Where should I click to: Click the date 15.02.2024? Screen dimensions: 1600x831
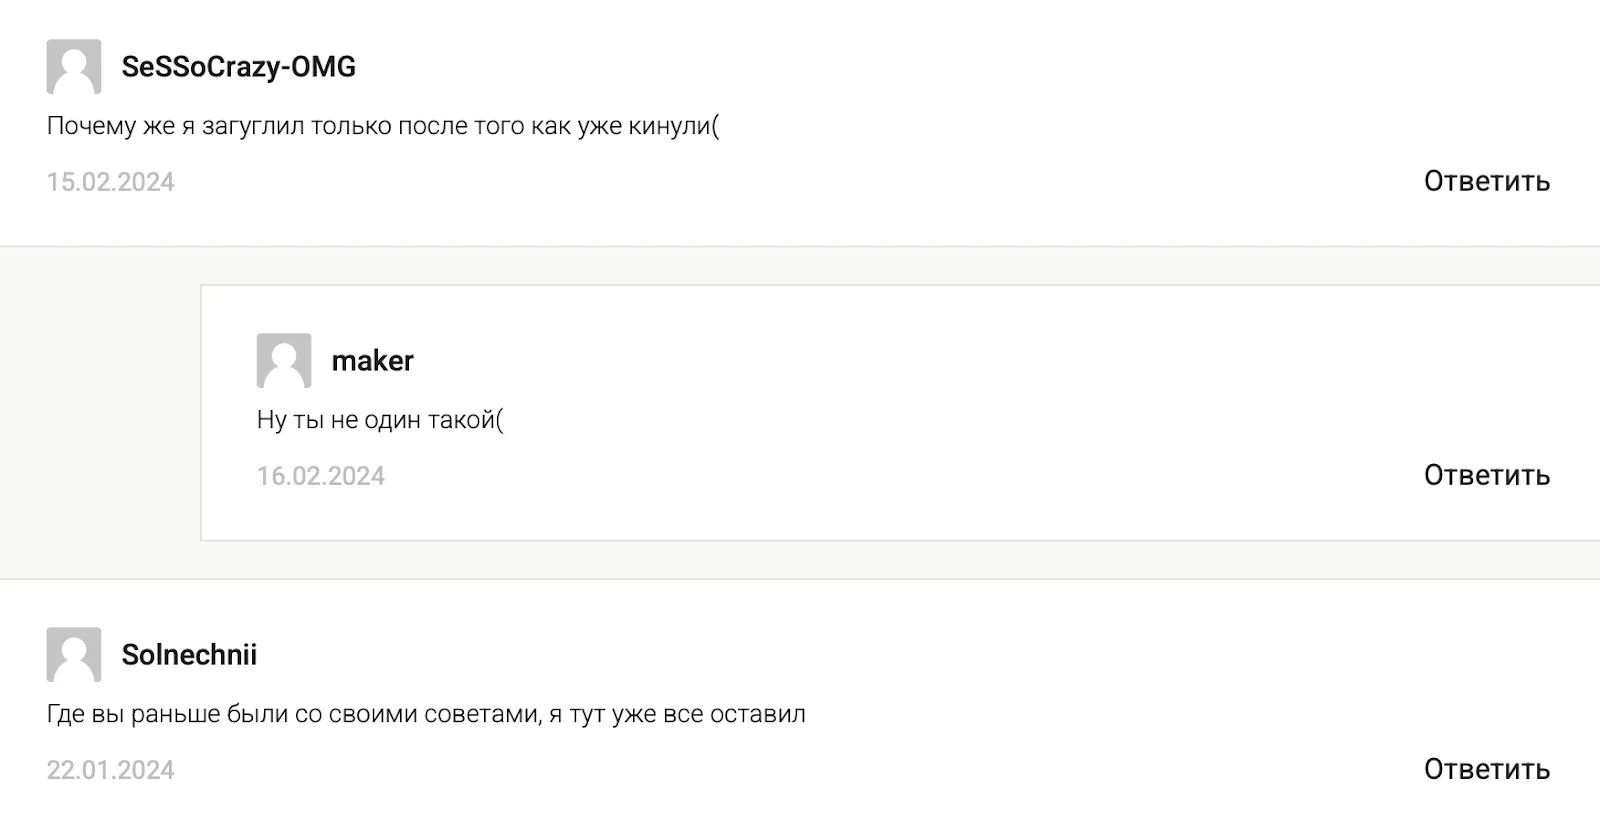[111, 182]
